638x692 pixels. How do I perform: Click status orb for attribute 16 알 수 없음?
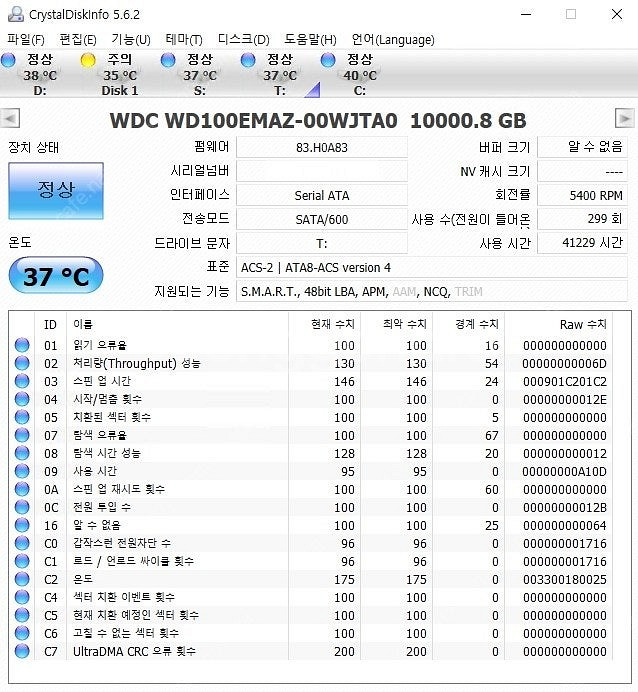click(x=22, y=525)
